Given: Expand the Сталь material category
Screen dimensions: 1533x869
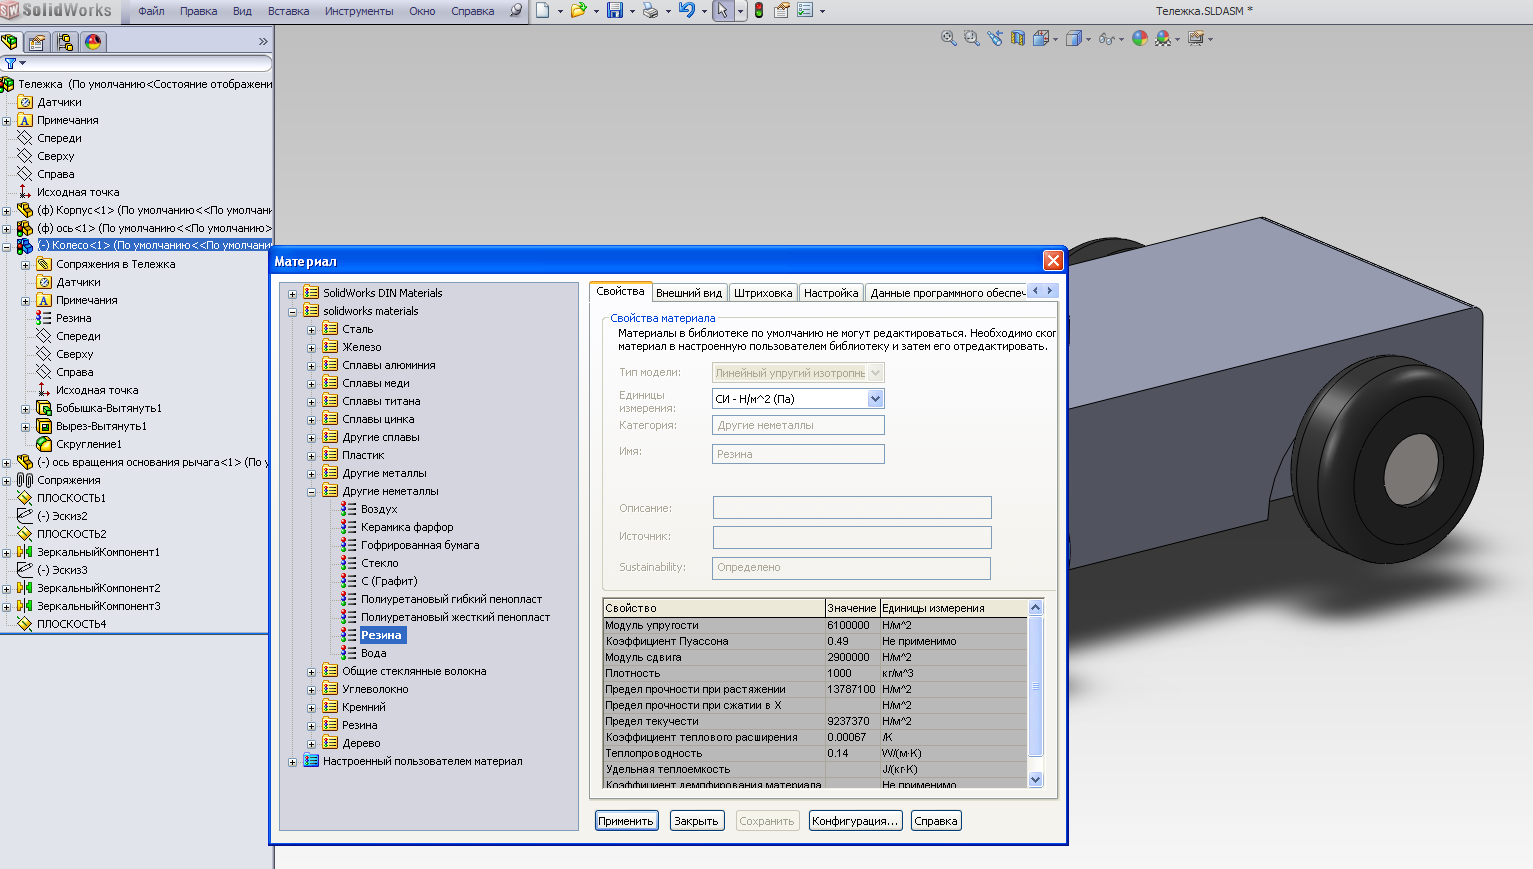Looking at the screenshot, I should point(311,330).
